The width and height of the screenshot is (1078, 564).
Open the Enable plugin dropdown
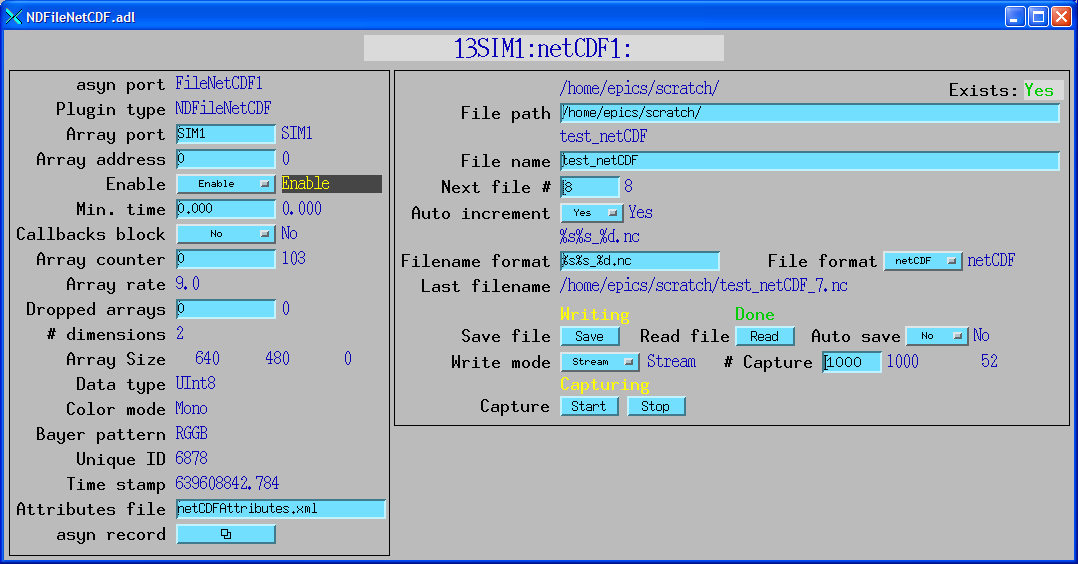225,184
